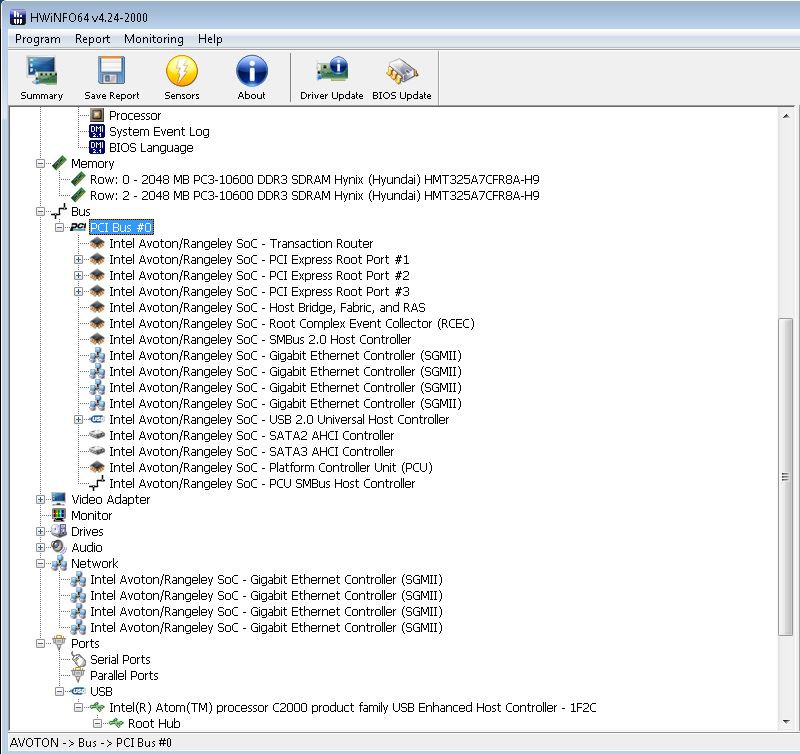800x754 pixels.
Task: Select the BIOS Language entry
Action: (151, 148)
